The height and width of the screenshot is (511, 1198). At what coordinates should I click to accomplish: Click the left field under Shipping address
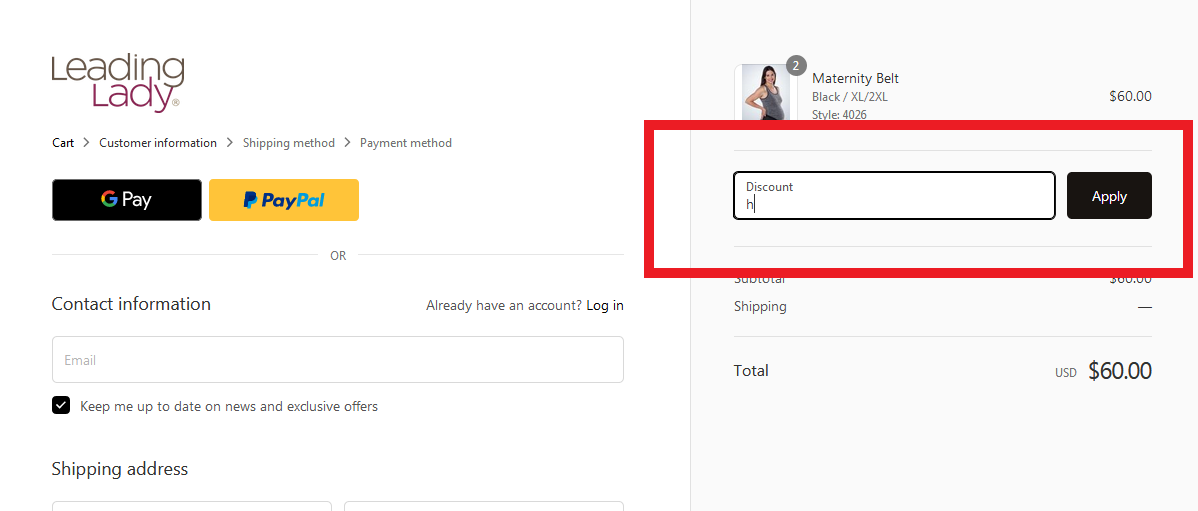click(192, 506)
